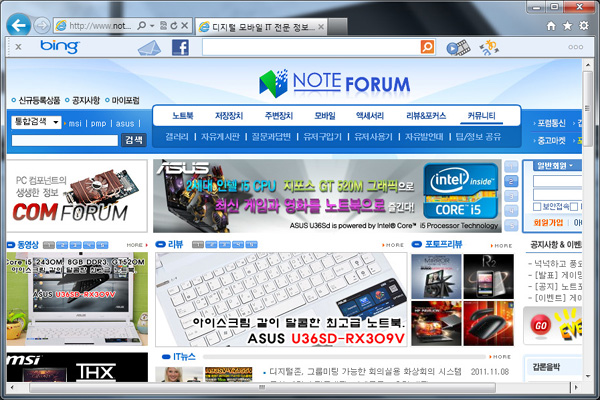Viewport: 600px width, 400px height.
Task: Select ASUS banner slide number 3
Action: 511,196
